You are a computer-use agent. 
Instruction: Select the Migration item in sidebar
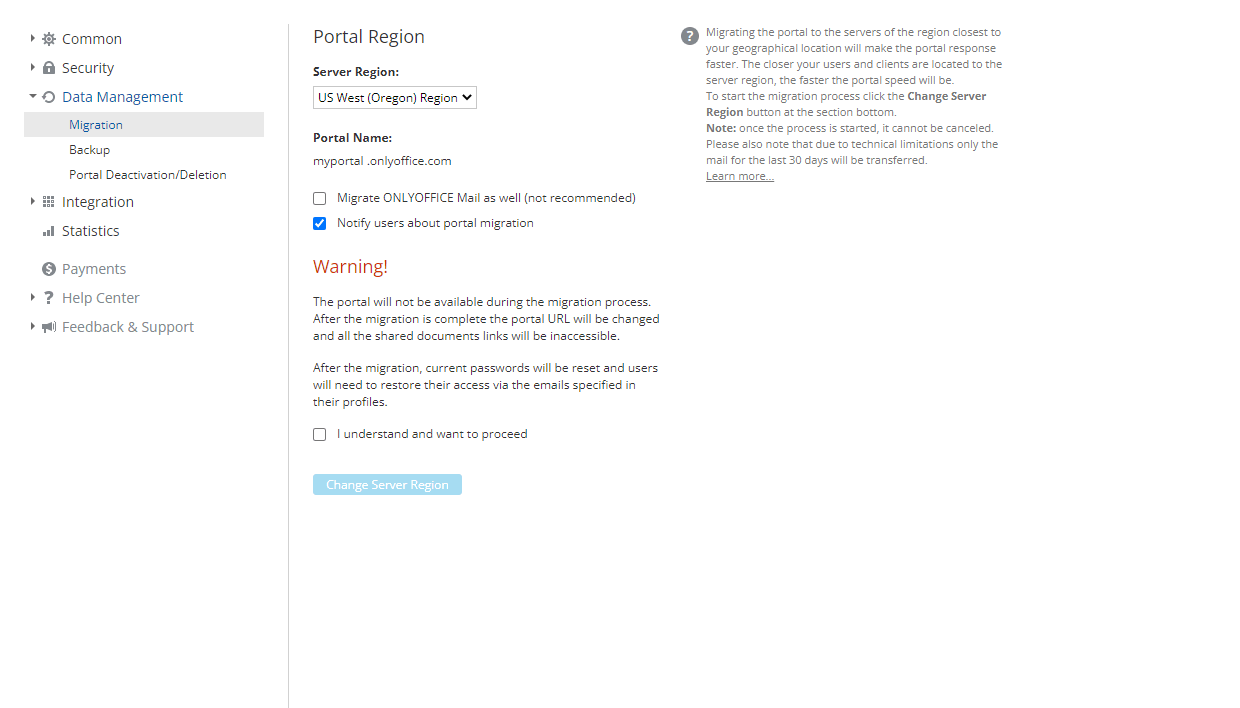point(96,124)
